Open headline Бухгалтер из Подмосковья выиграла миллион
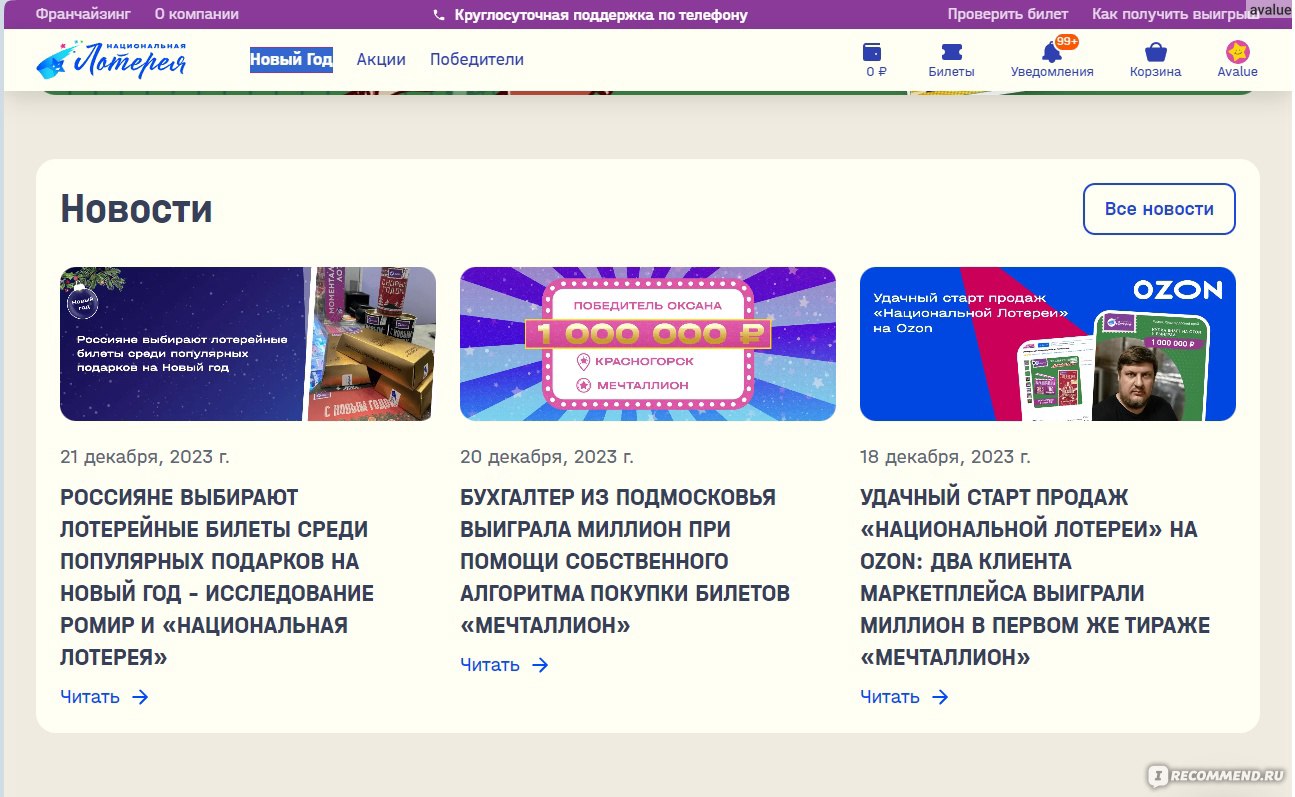The width and height of the screenshot is (1295, 797). tap(625, 561)
